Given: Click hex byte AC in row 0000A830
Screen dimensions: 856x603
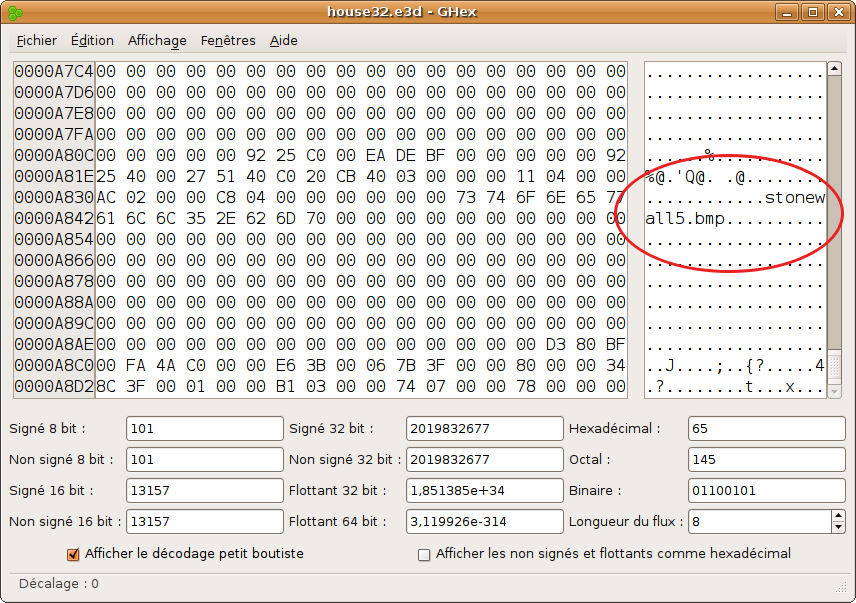Looking at the screenshot, I should click(x=106, y=198).
